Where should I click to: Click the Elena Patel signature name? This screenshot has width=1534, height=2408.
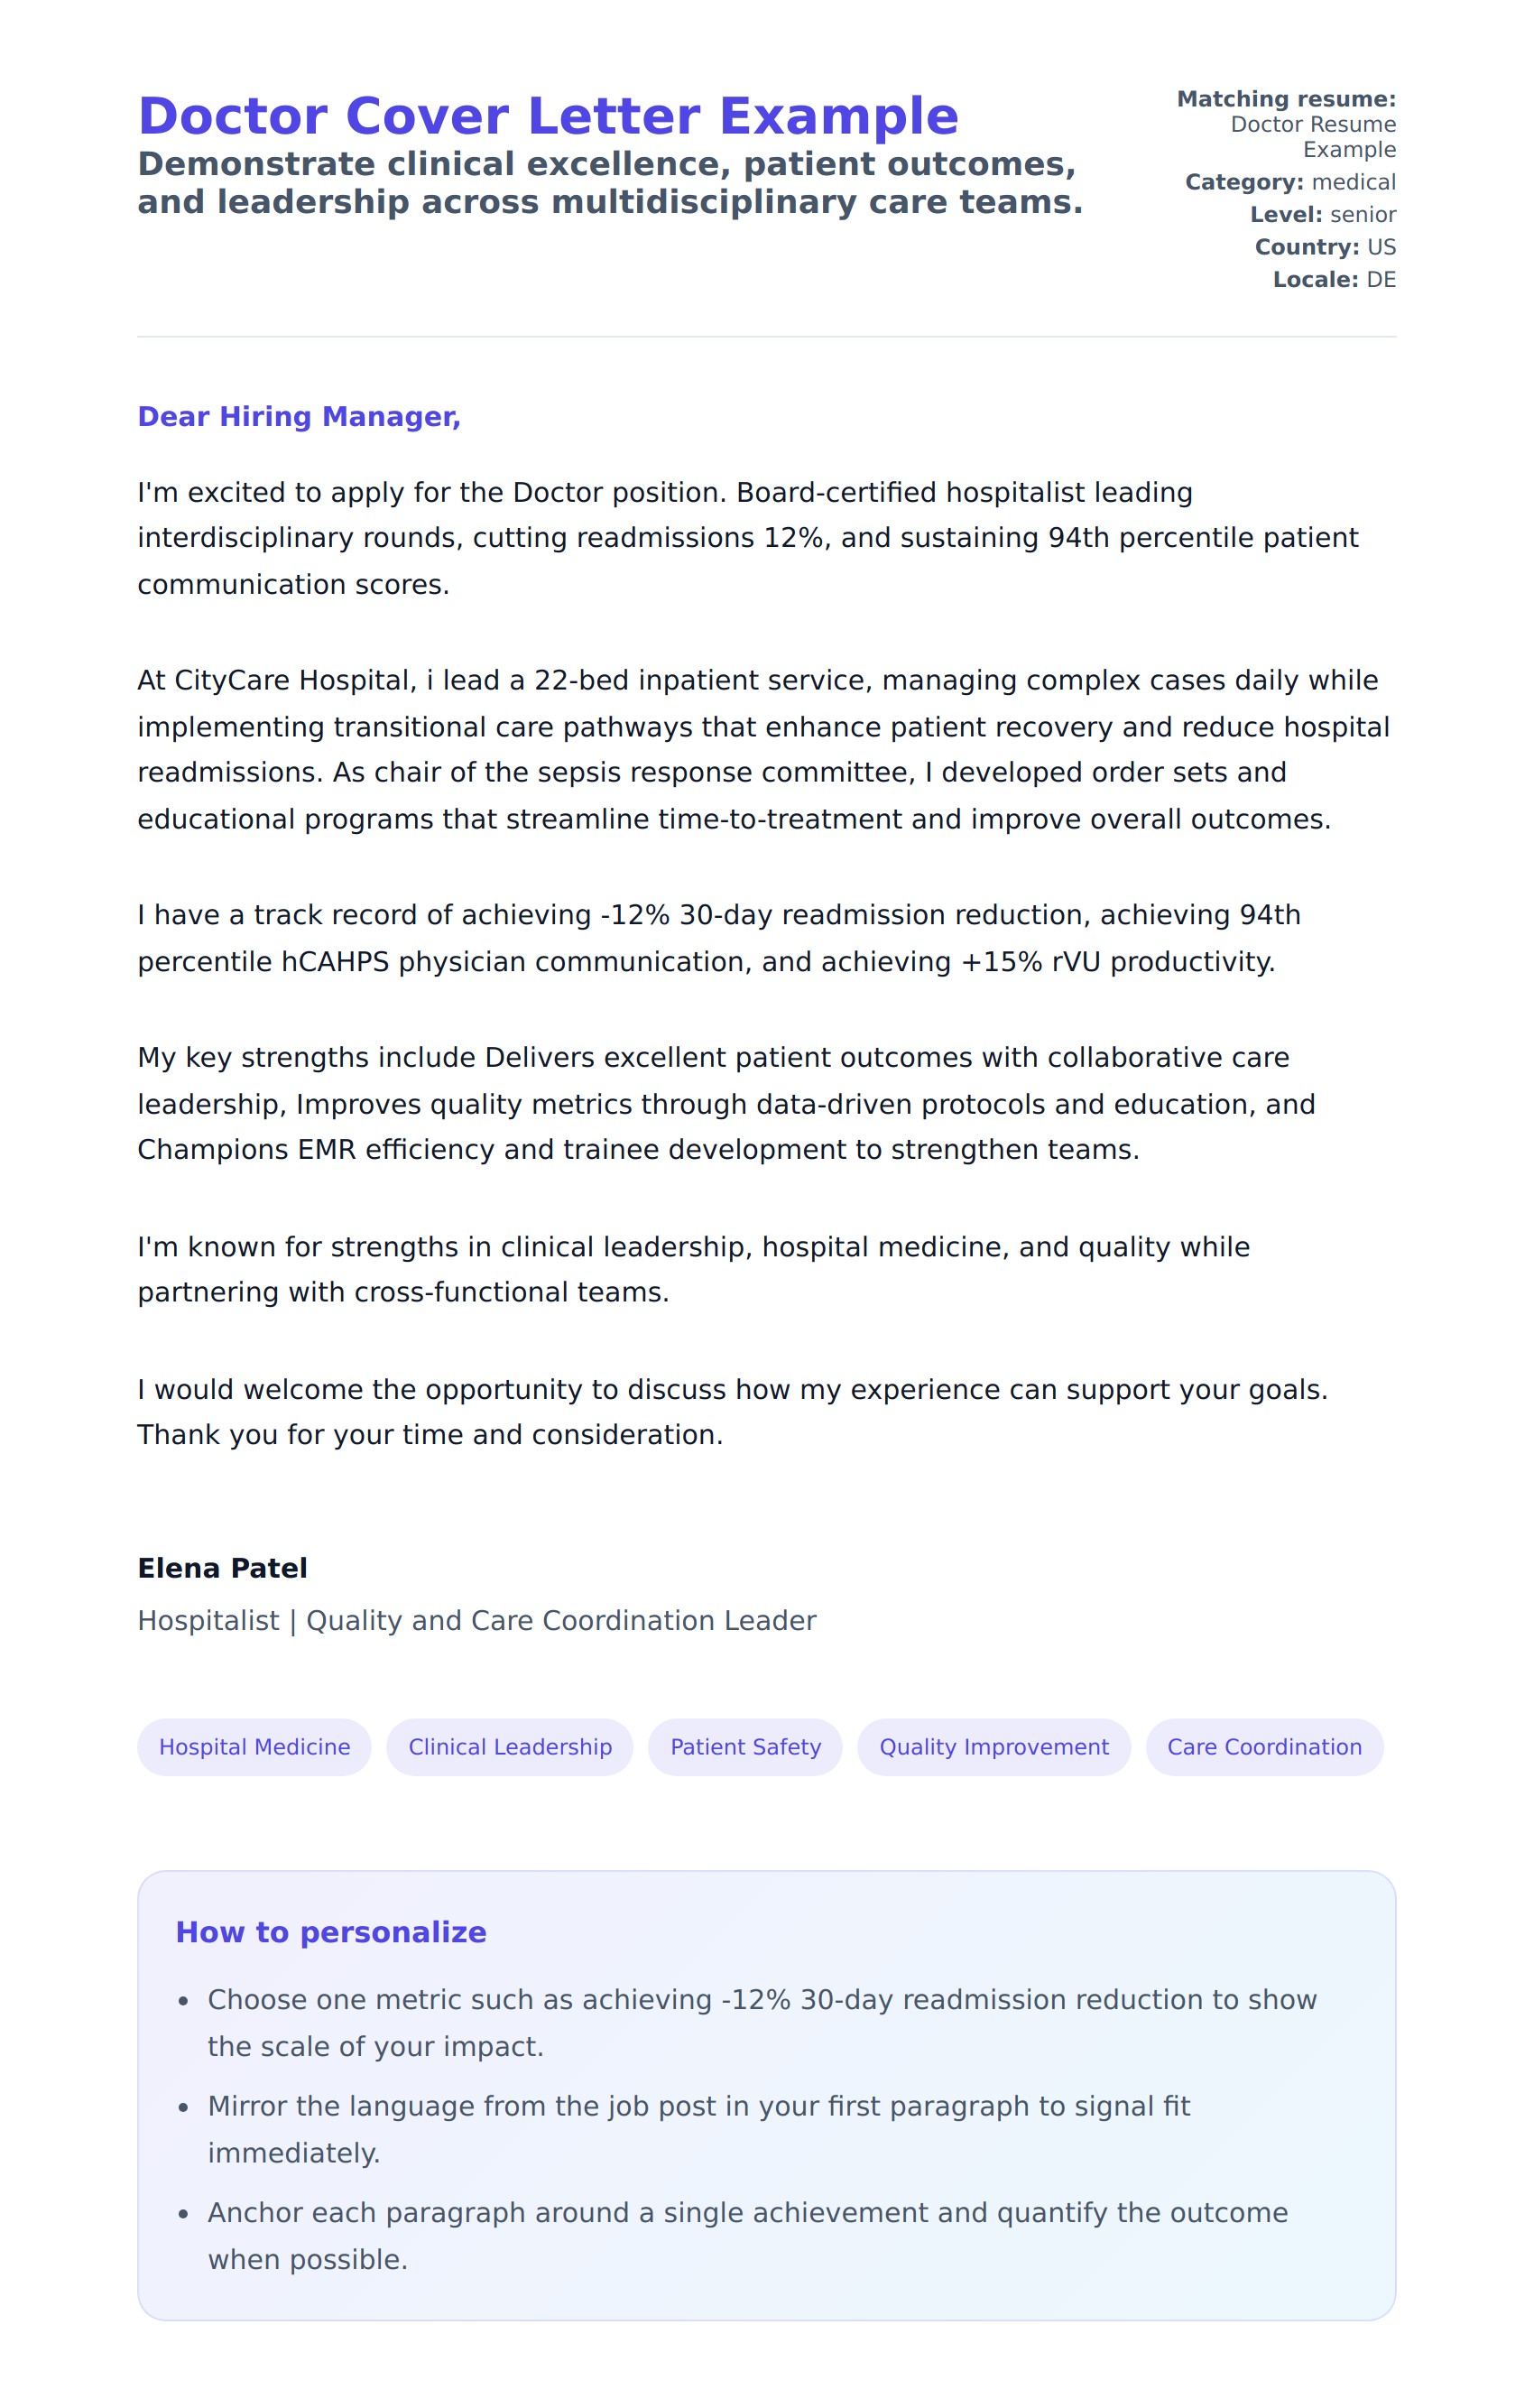222,1568
